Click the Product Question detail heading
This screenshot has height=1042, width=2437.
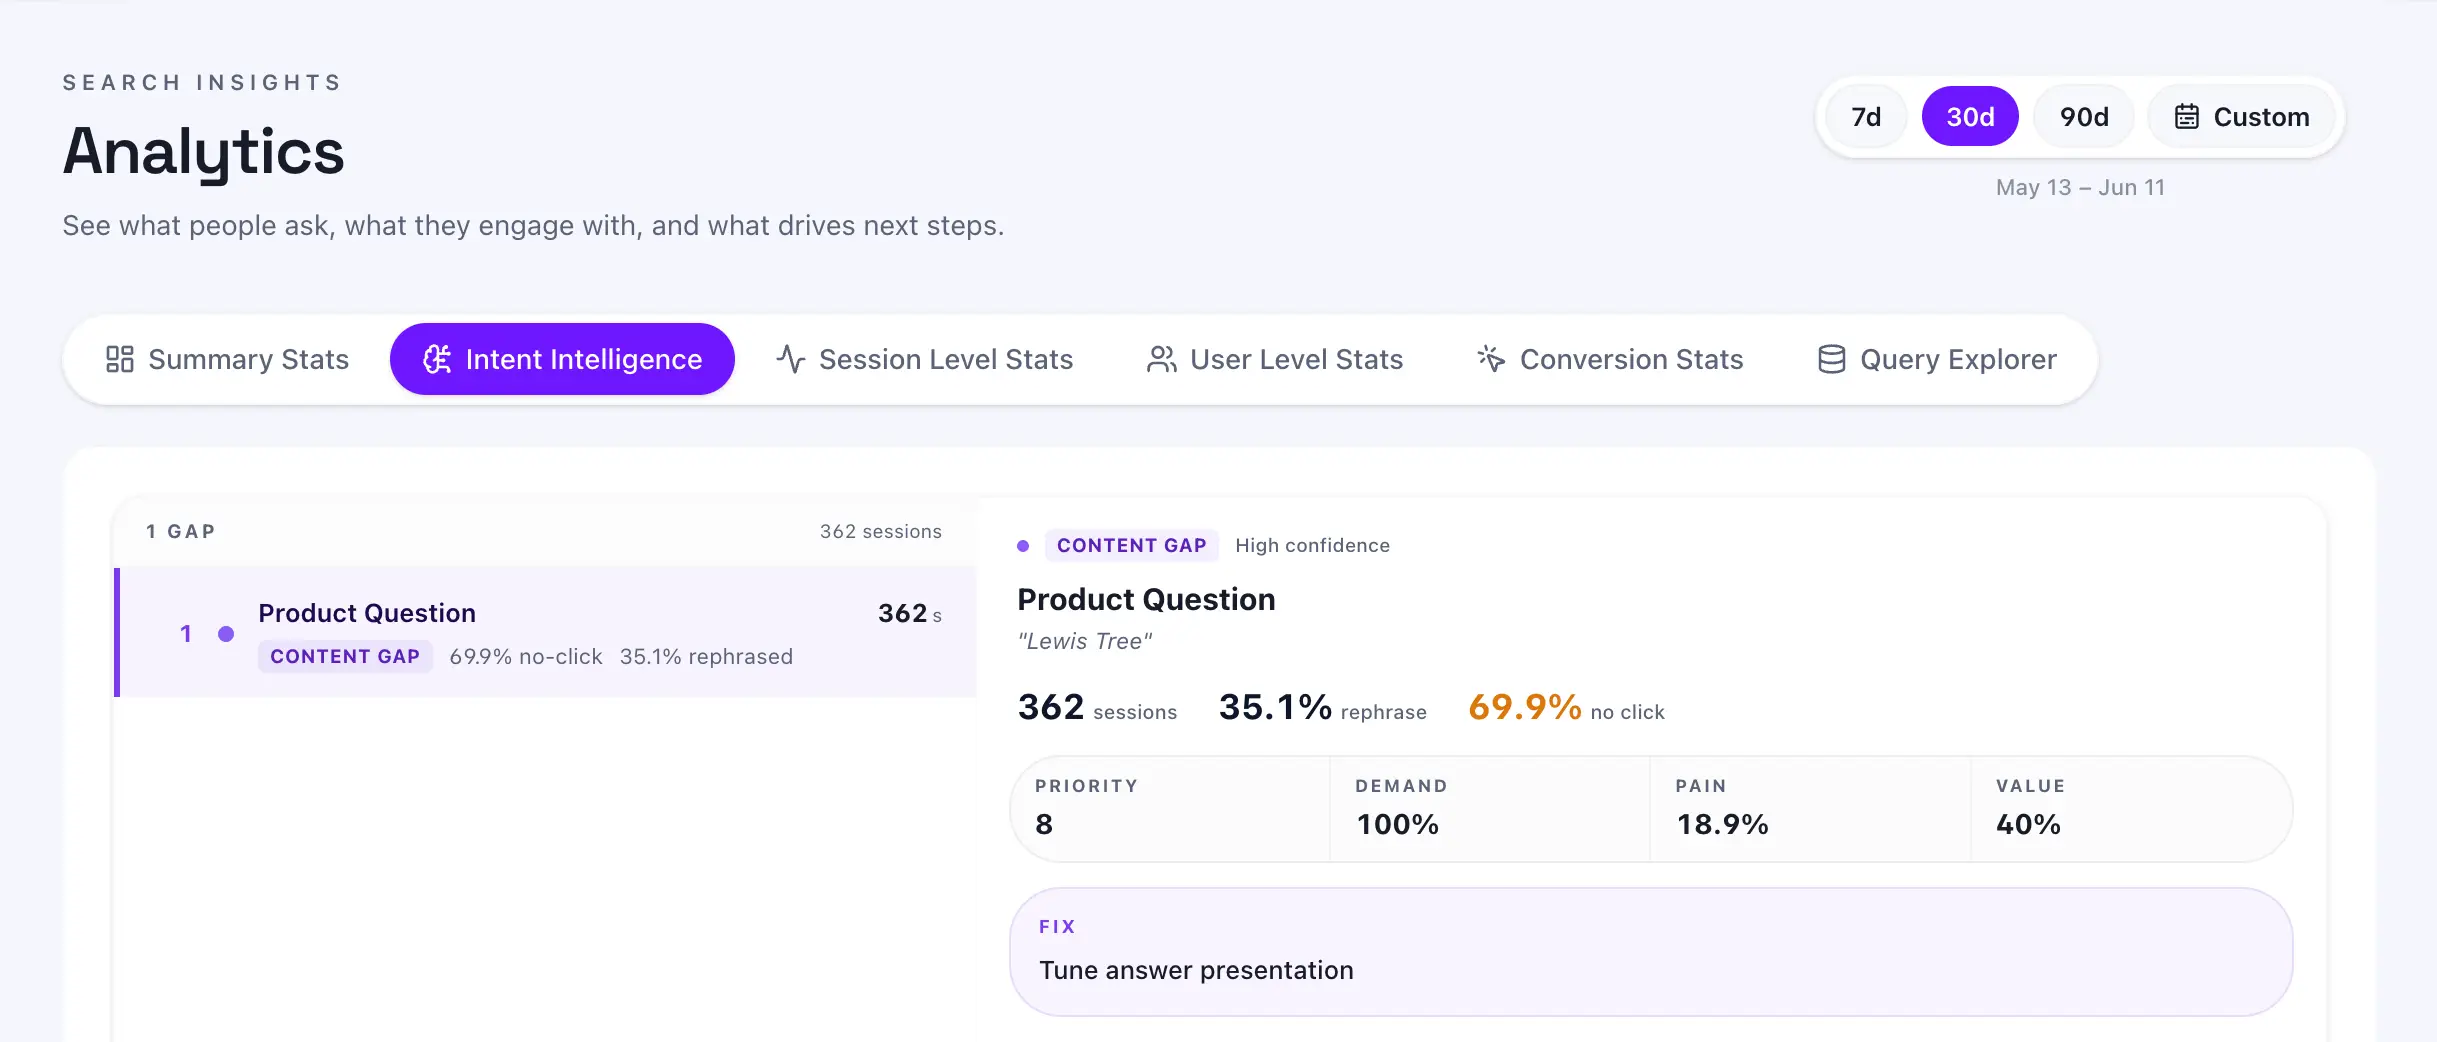[1146, 599]
